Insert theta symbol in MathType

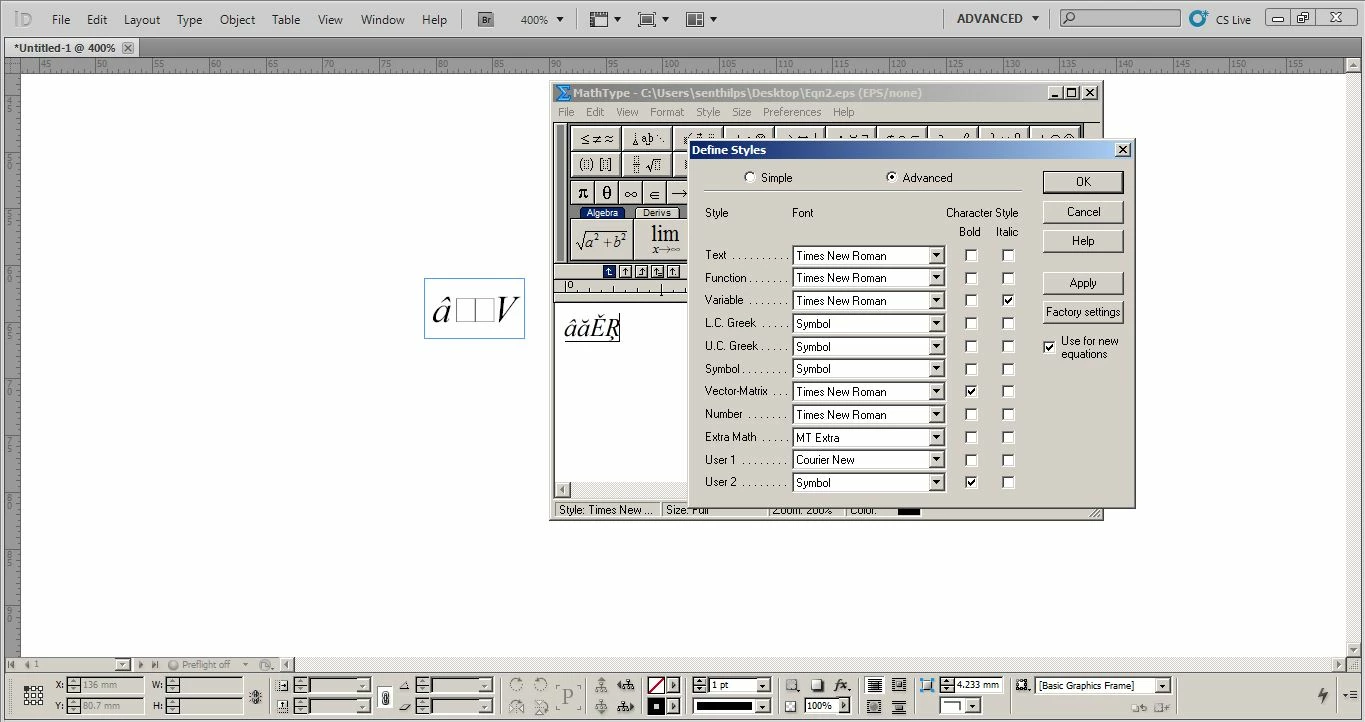[x=607, y=193]
